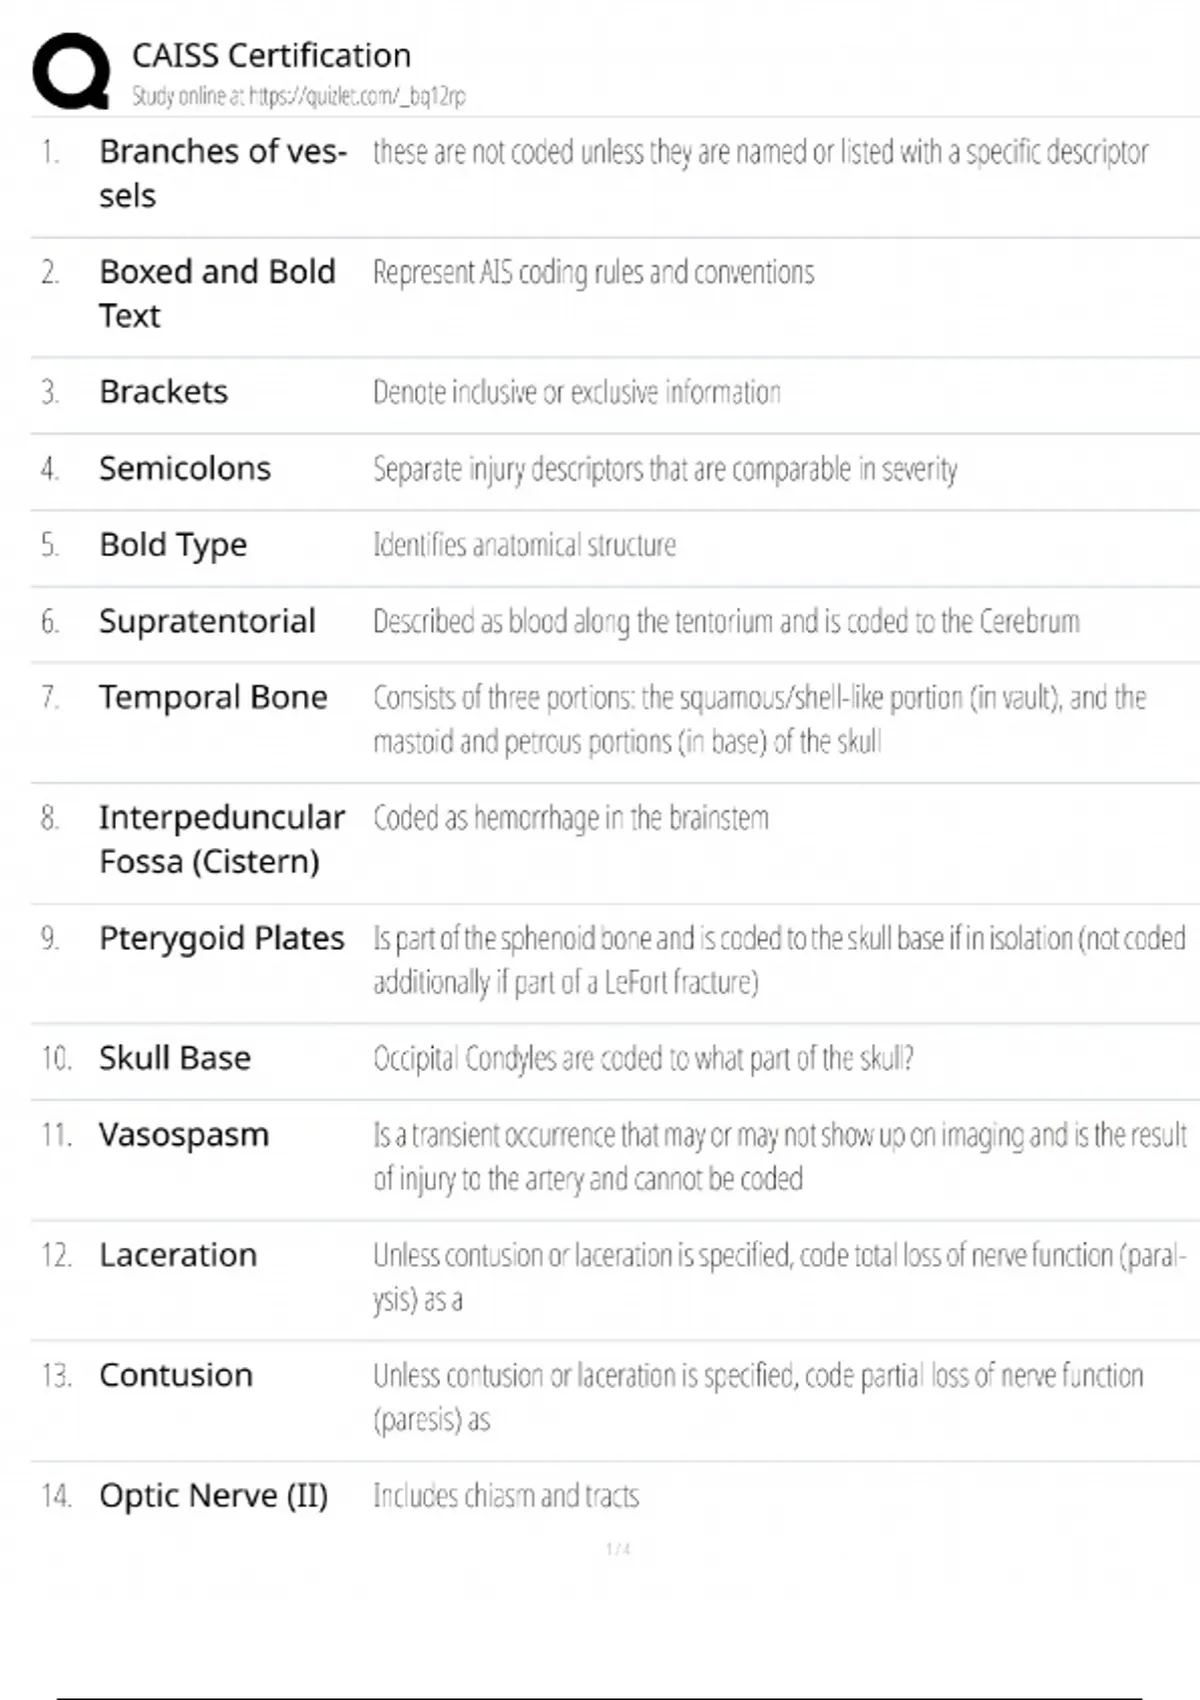Click the definition 'Identifies anatomical structure'

click(524, 545)
